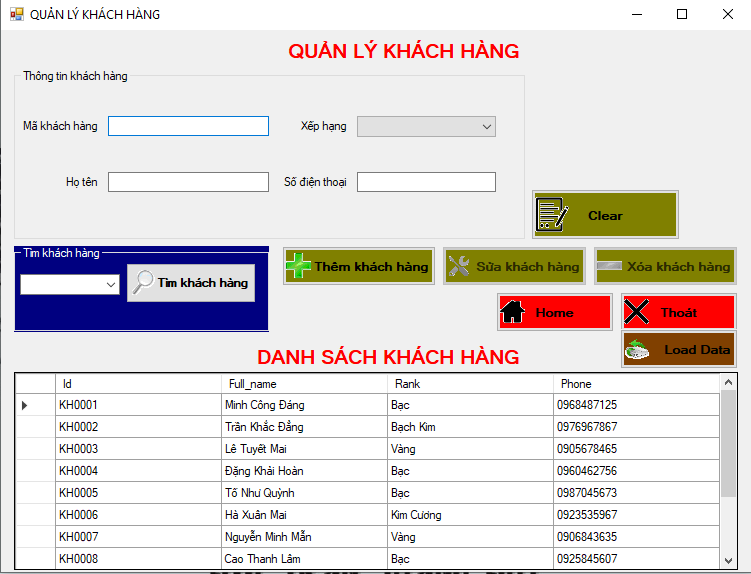751x574 pixels.
Task: Sort by the Full_name column header
Action: tap(305, 384)
